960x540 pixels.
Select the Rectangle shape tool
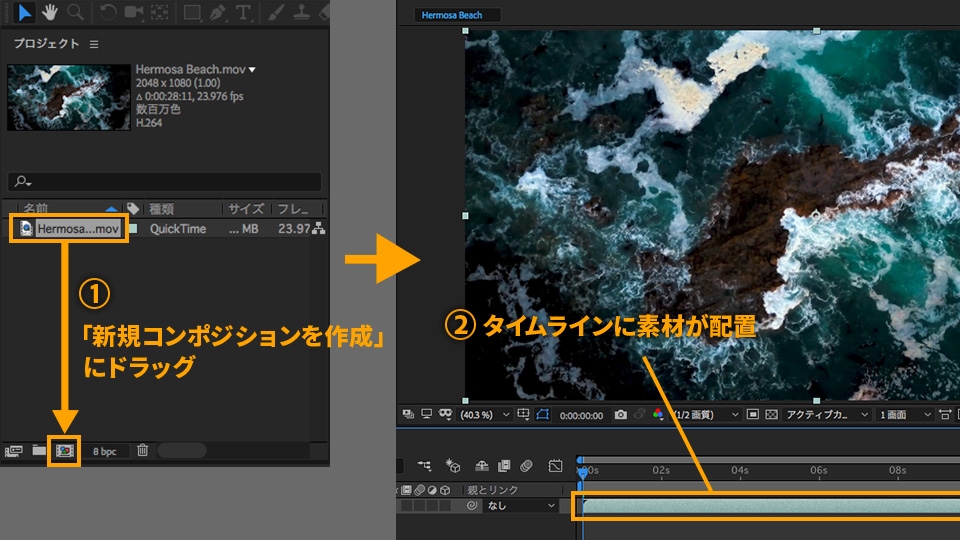click(x=192, y=13)
